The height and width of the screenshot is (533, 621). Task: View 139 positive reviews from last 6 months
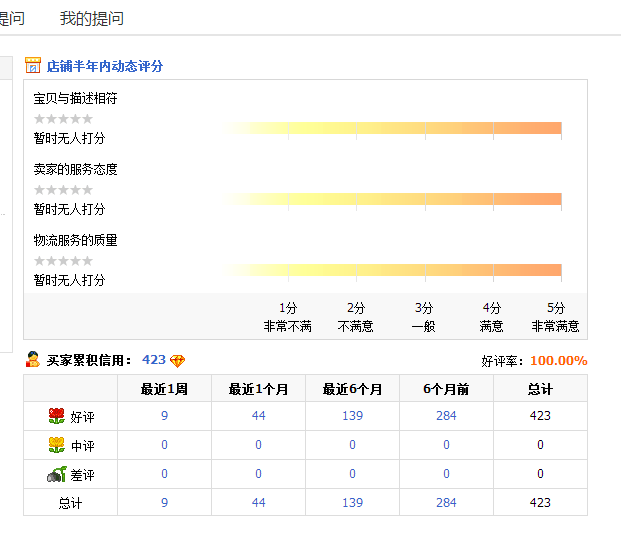pos(352,416)
